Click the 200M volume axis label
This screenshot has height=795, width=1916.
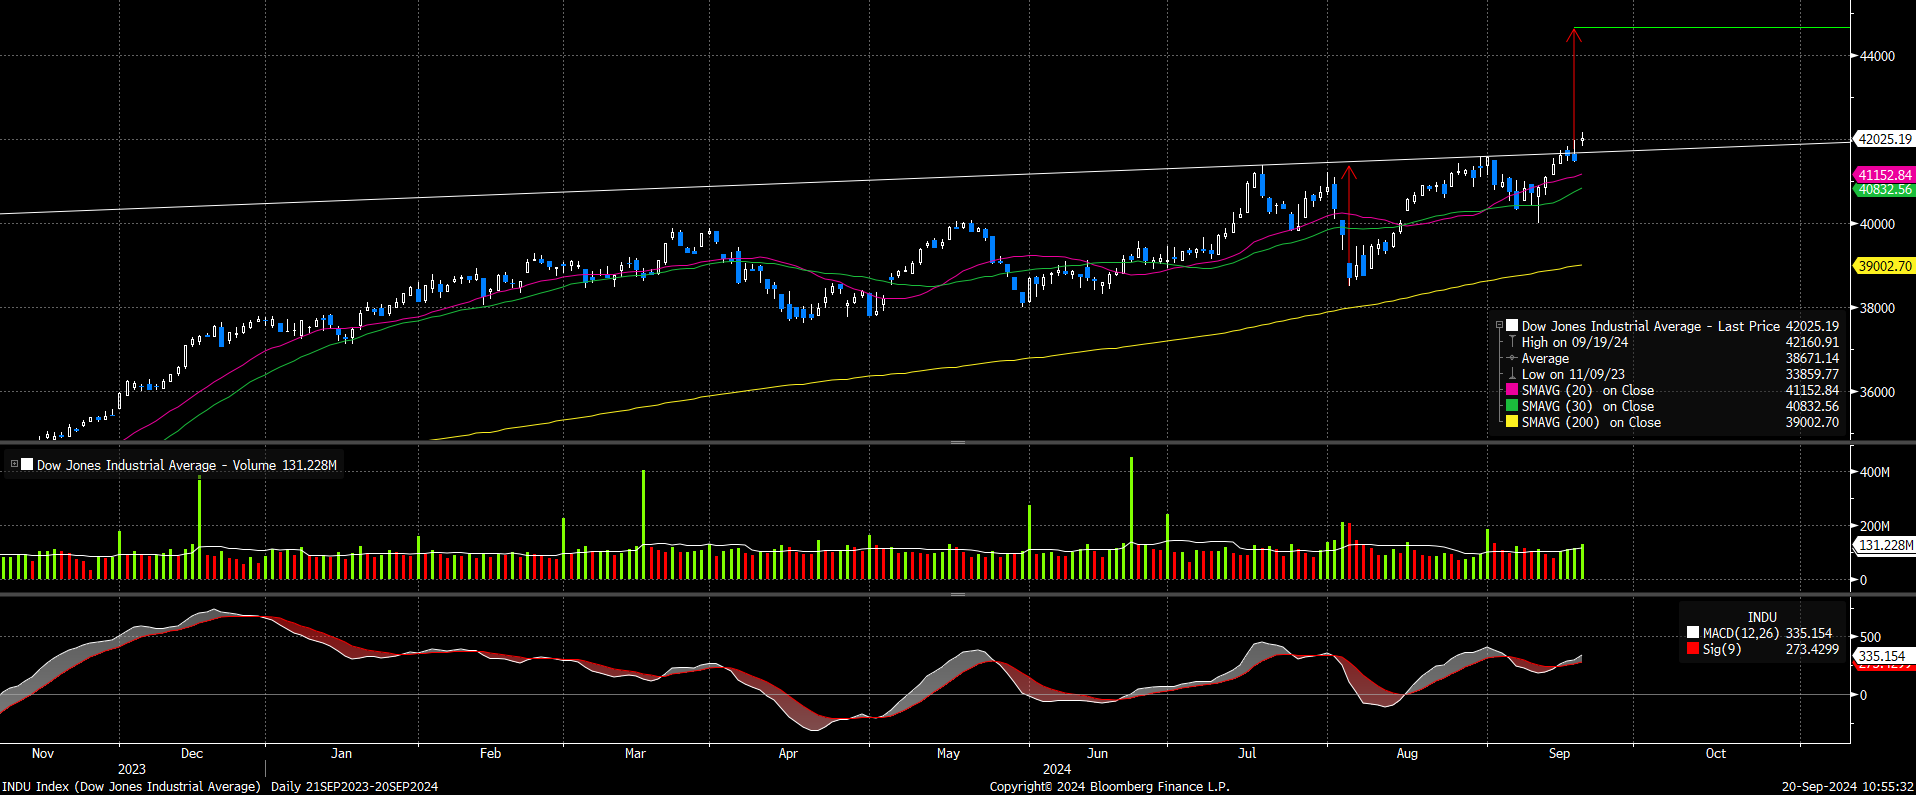pyautogui.click(x=1875, y=526)
